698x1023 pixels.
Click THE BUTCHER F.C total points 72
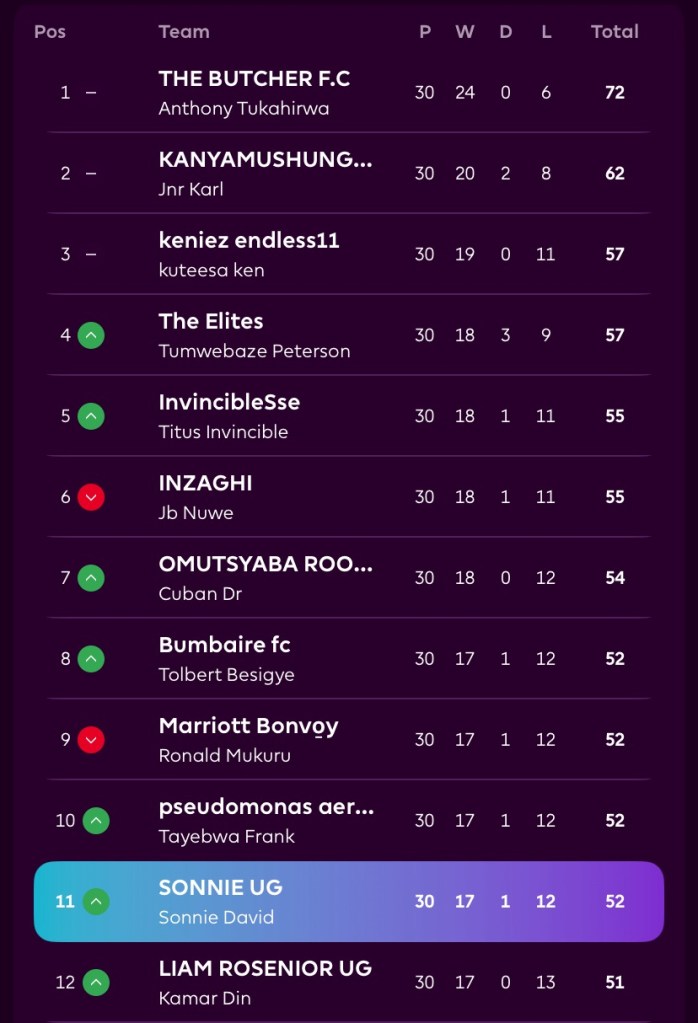(614, 93)
